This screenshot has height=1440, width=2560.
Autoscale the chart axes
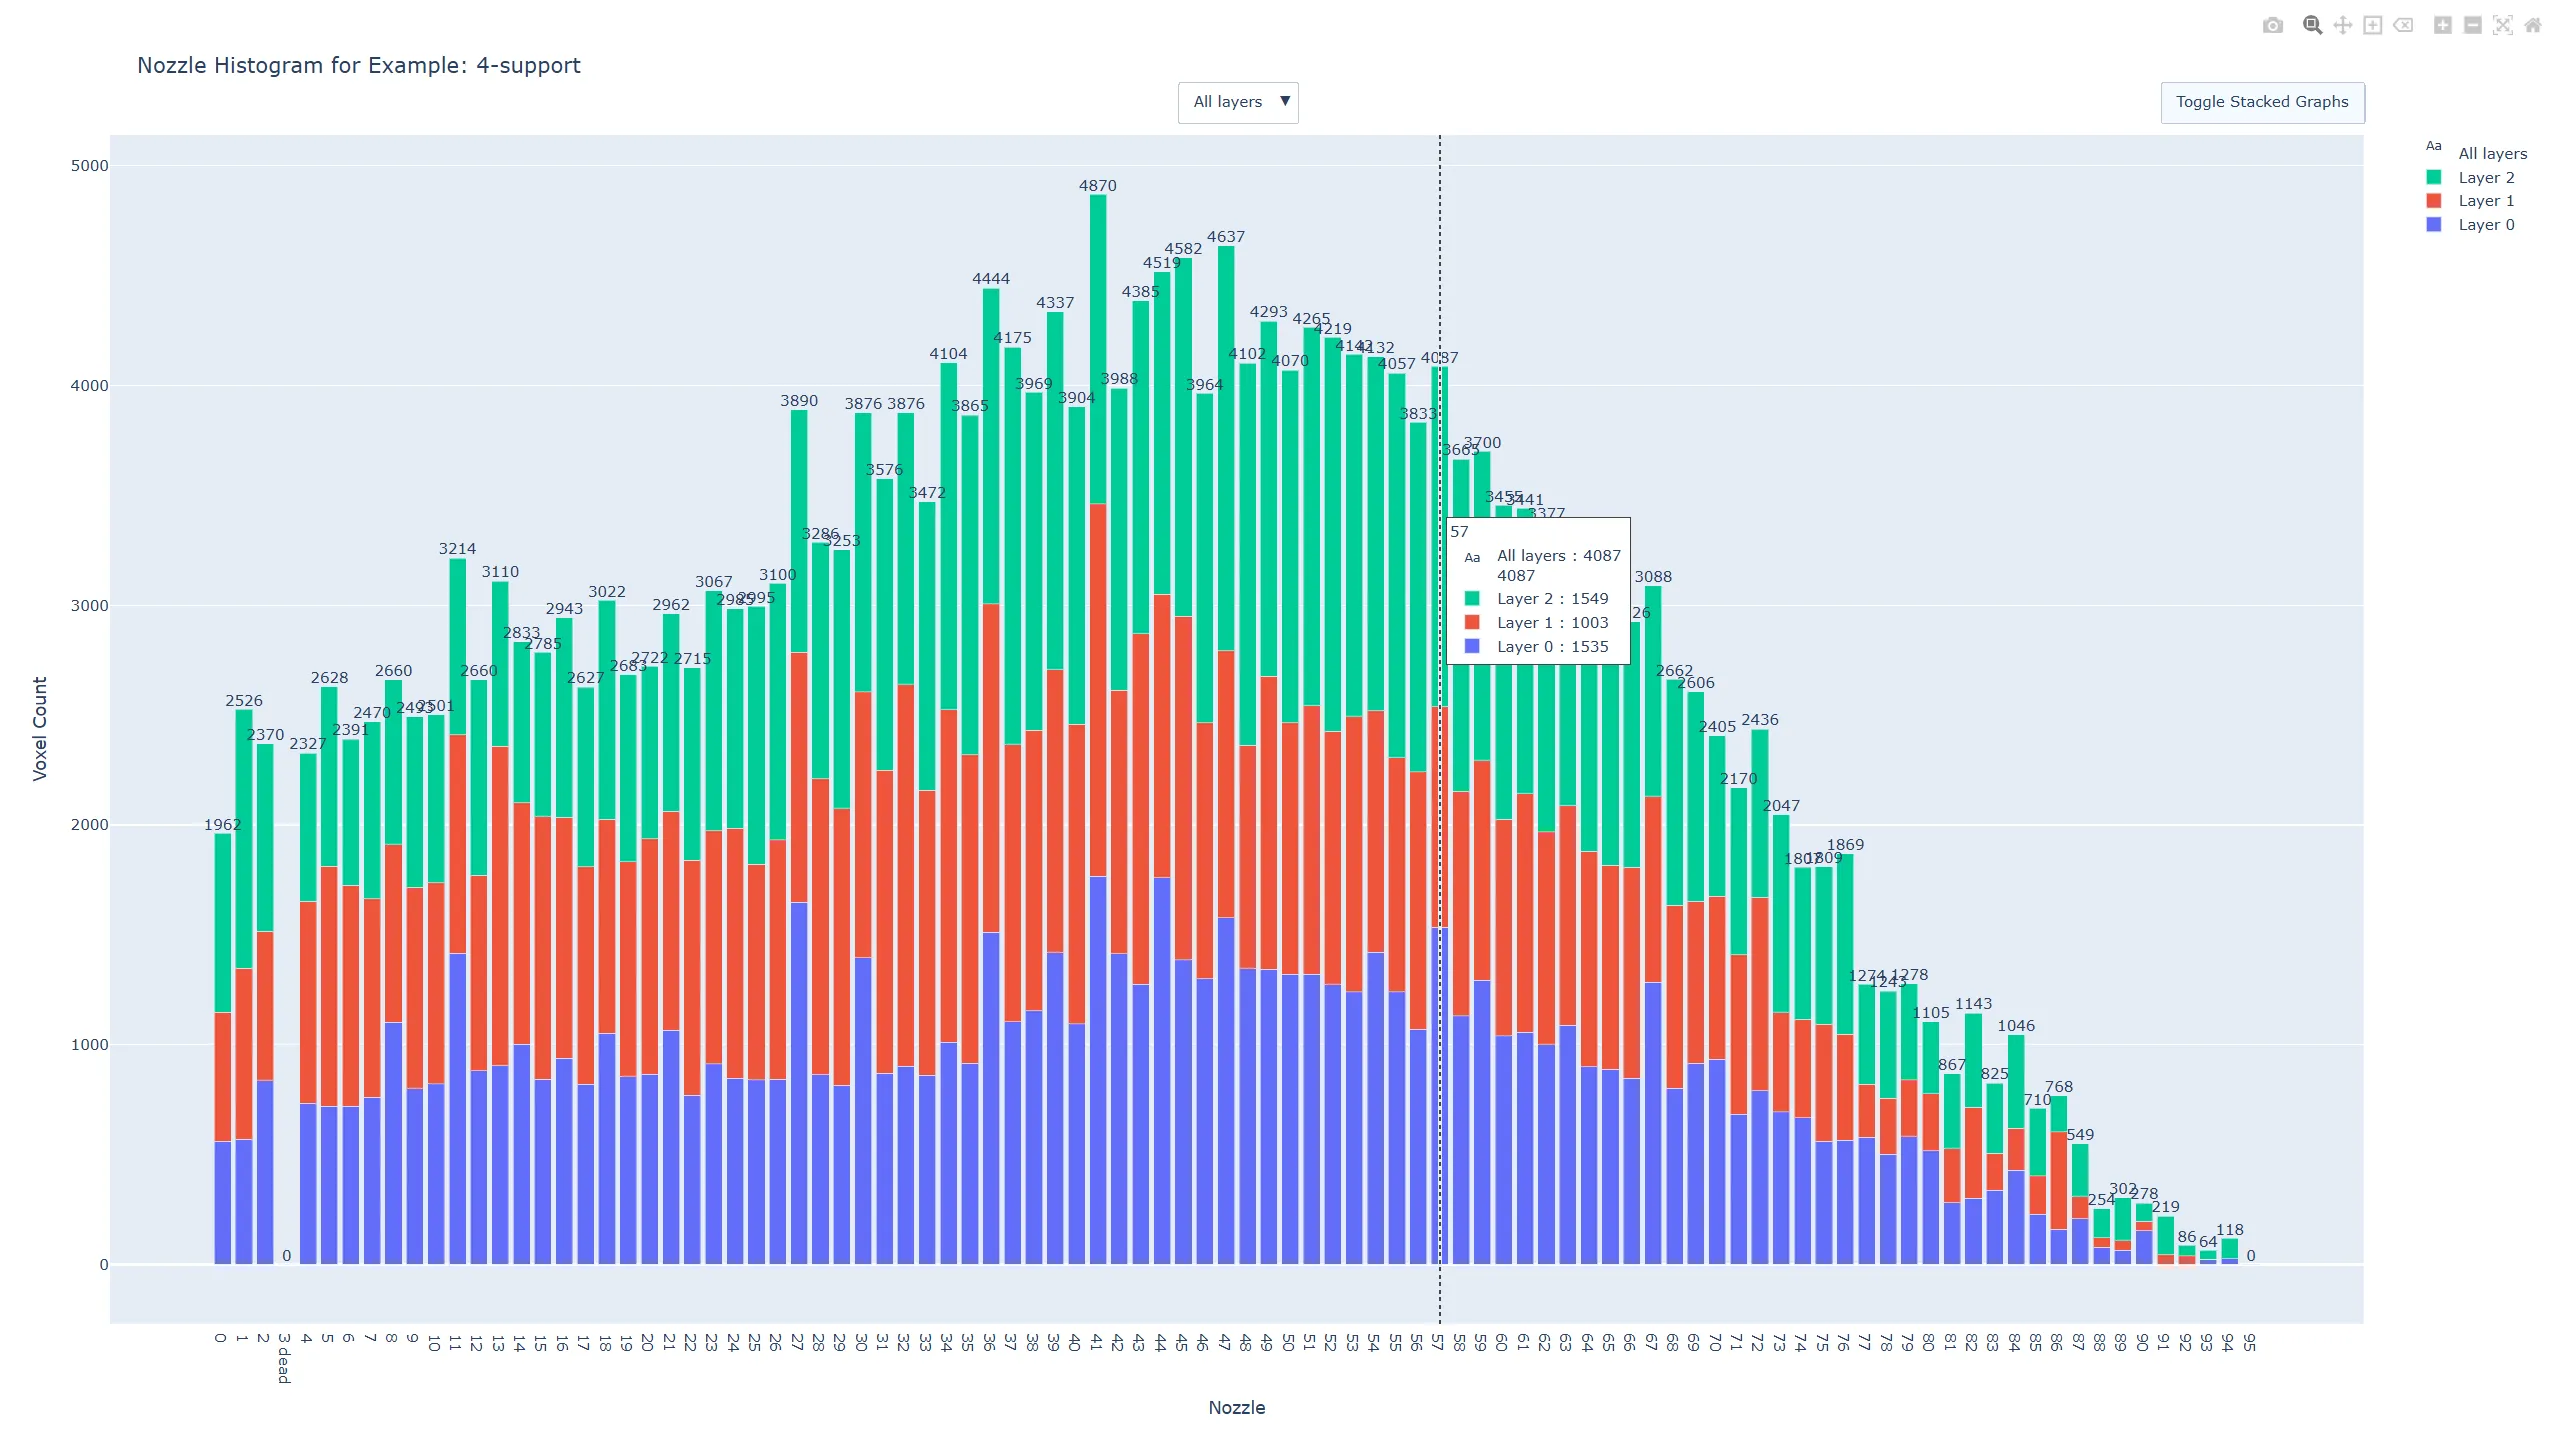[x=2505, y=25]
